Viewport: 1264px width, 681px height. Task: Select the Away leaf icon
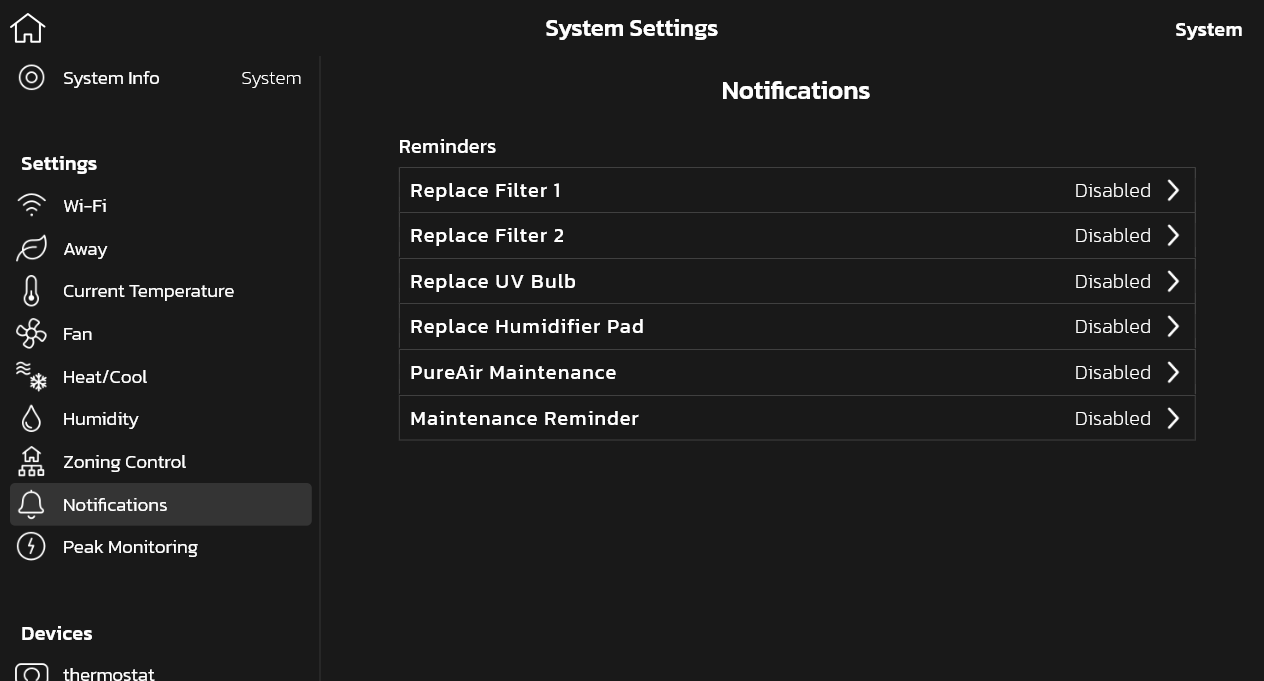32,249
